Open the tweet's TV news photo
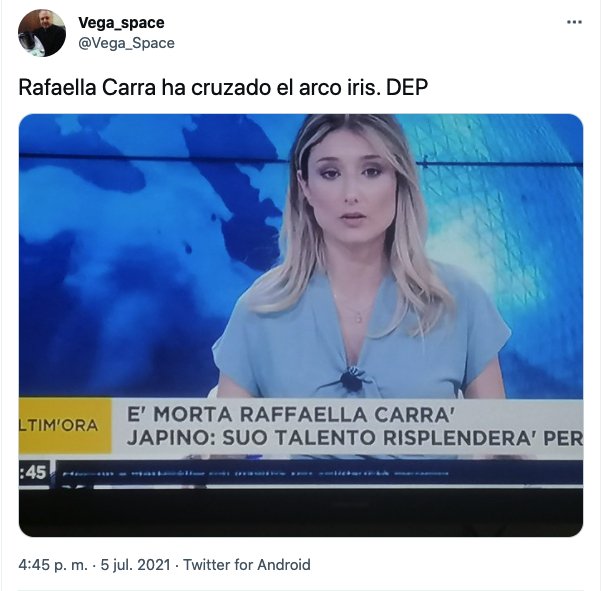Viewport: 604px width, 591px height. point(301,325)
